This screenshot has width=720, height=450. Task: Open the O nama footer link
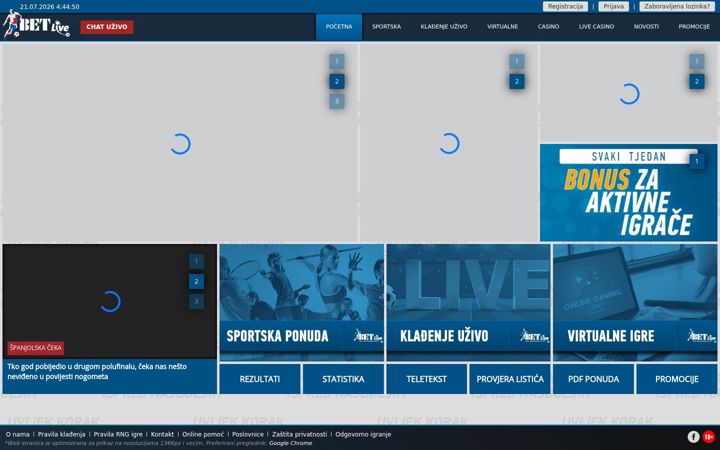(17, 434)
